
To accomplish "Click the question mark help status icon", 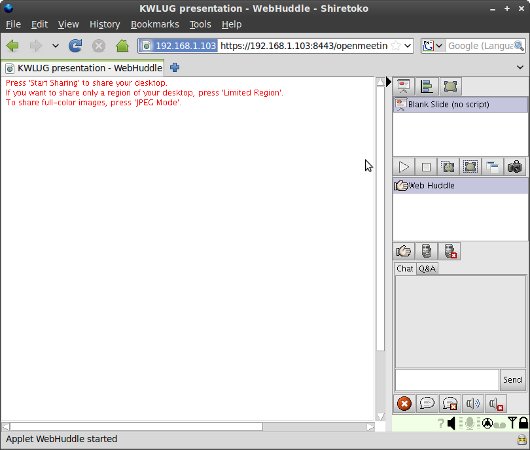I will [440, 423].
